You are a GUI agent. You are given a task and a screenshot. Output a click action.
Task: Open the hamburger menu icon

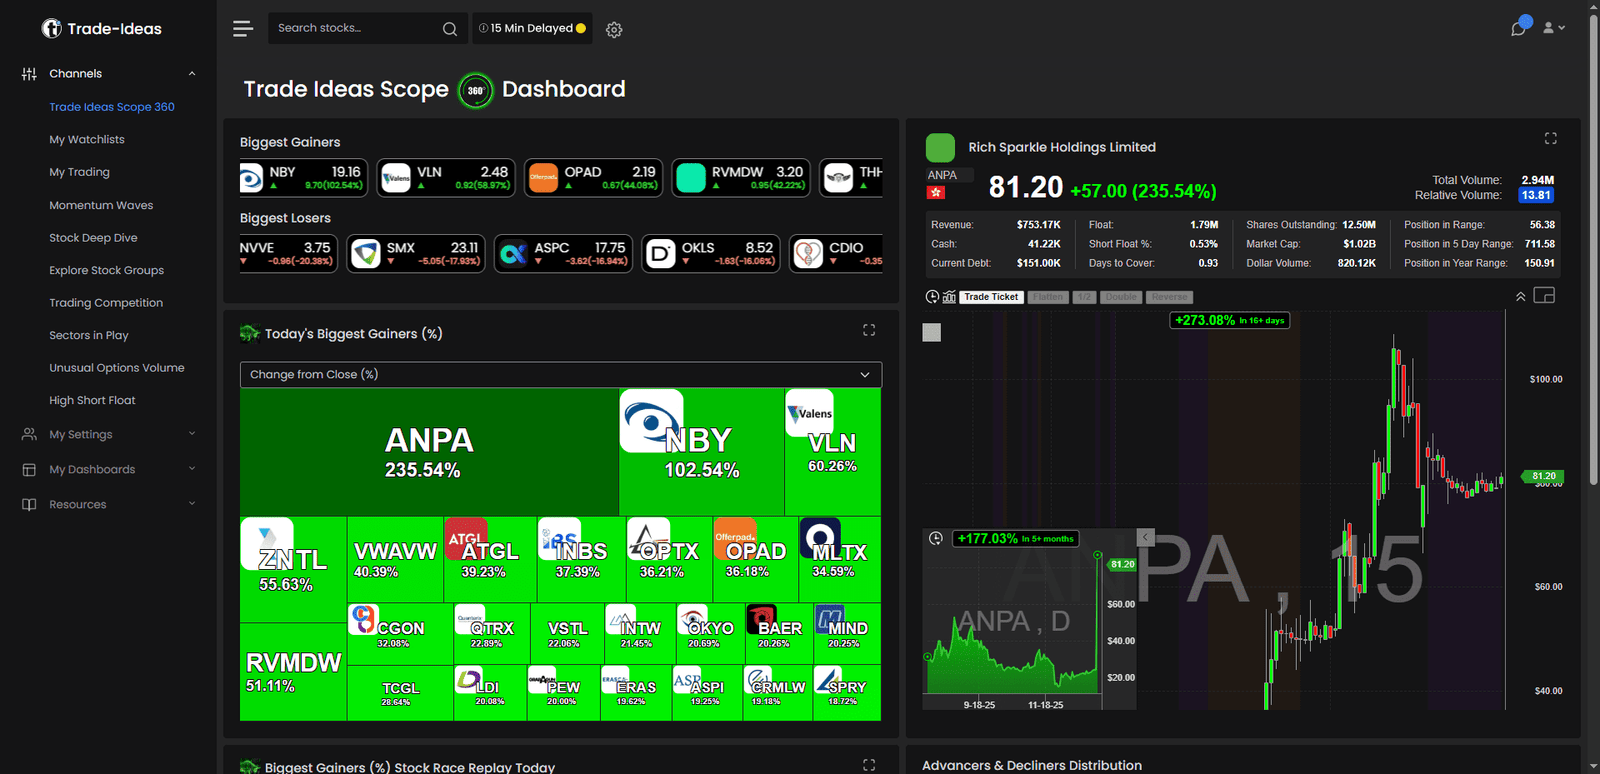tap(243, 29)
